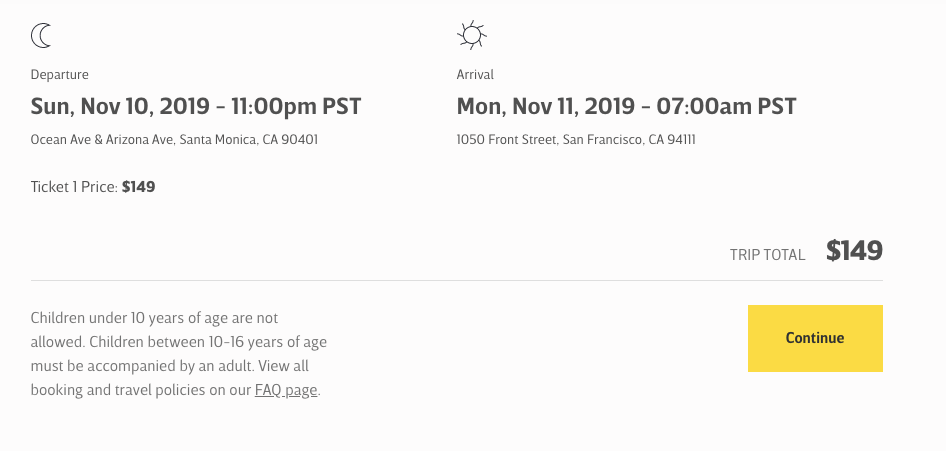Click the crescent moon departure icon

coord(41,36)
